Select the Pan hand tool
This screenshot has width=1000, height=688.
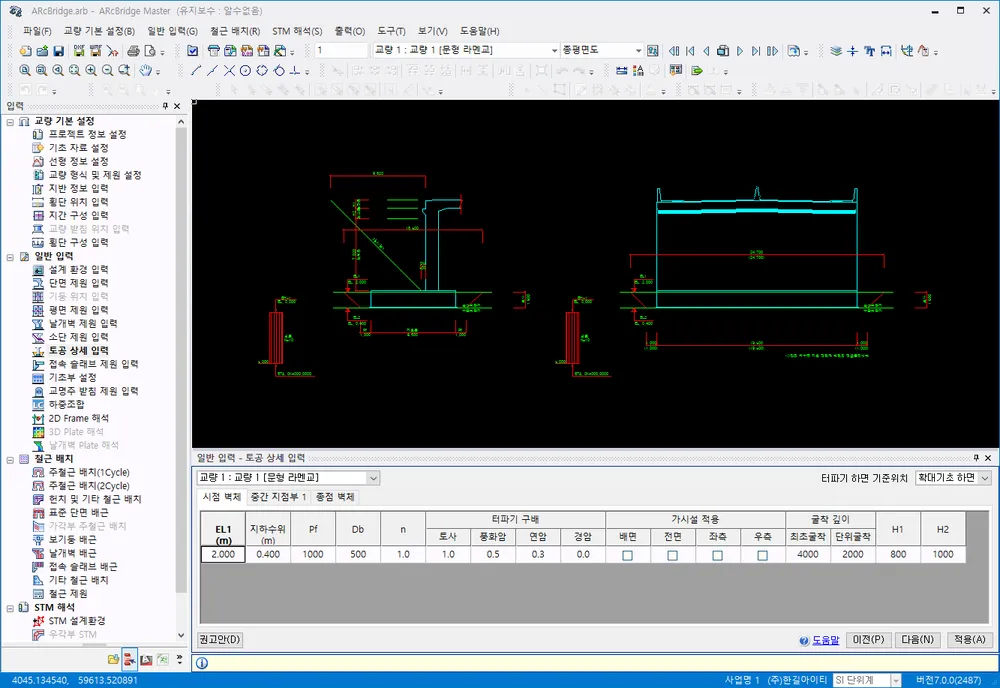click(146, 71)
